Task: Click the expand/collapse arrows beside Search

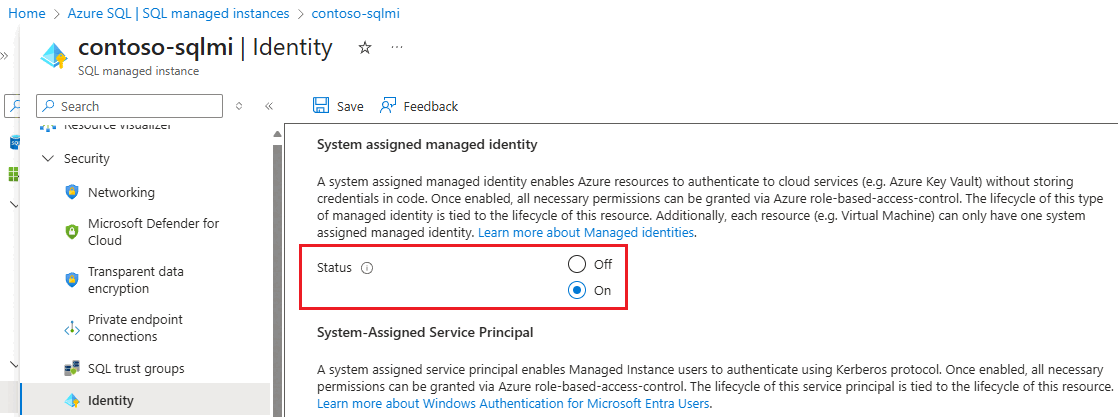Action: click(x=239, y=106)
